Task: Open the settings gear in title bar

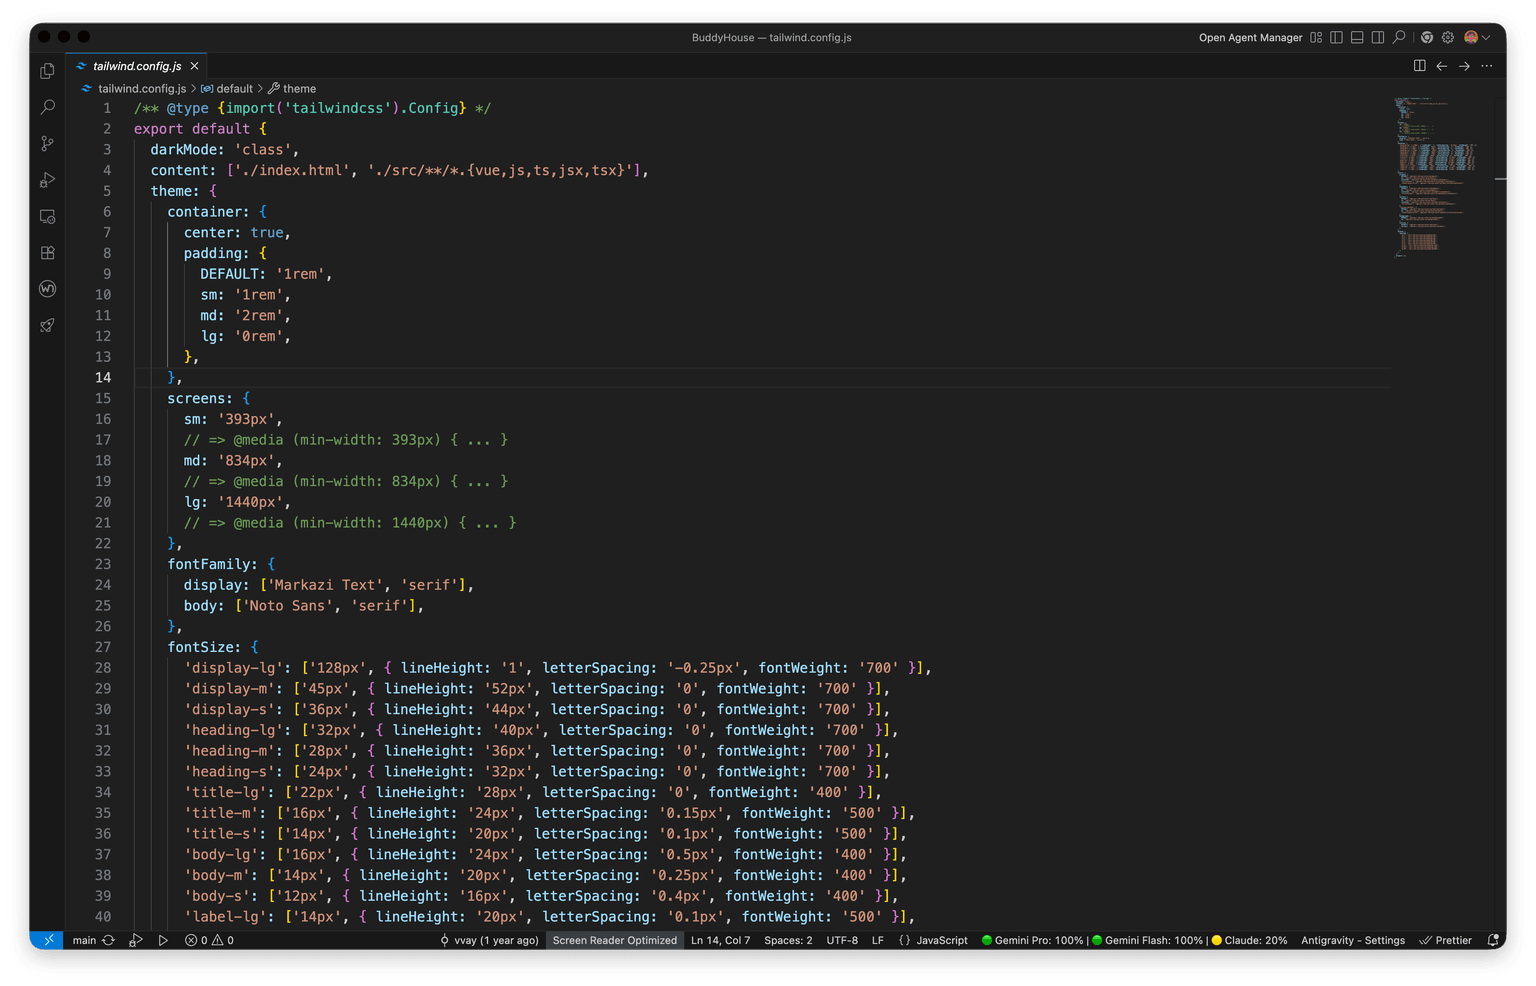Action: tap(1447, 38)
